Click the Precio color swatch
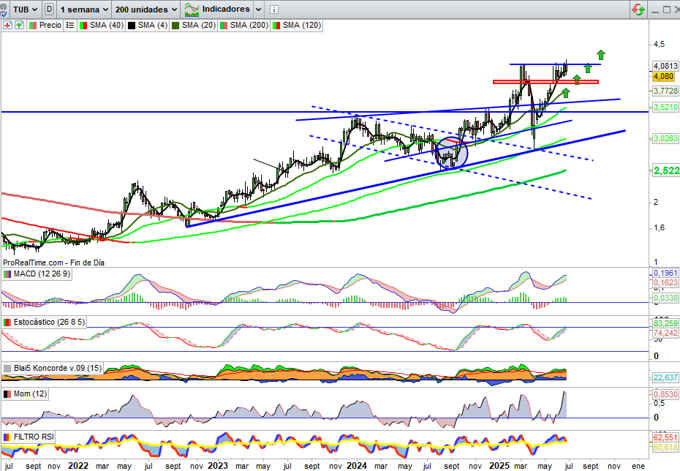Screen dimensions: 680x471 [x=33, y=26]
